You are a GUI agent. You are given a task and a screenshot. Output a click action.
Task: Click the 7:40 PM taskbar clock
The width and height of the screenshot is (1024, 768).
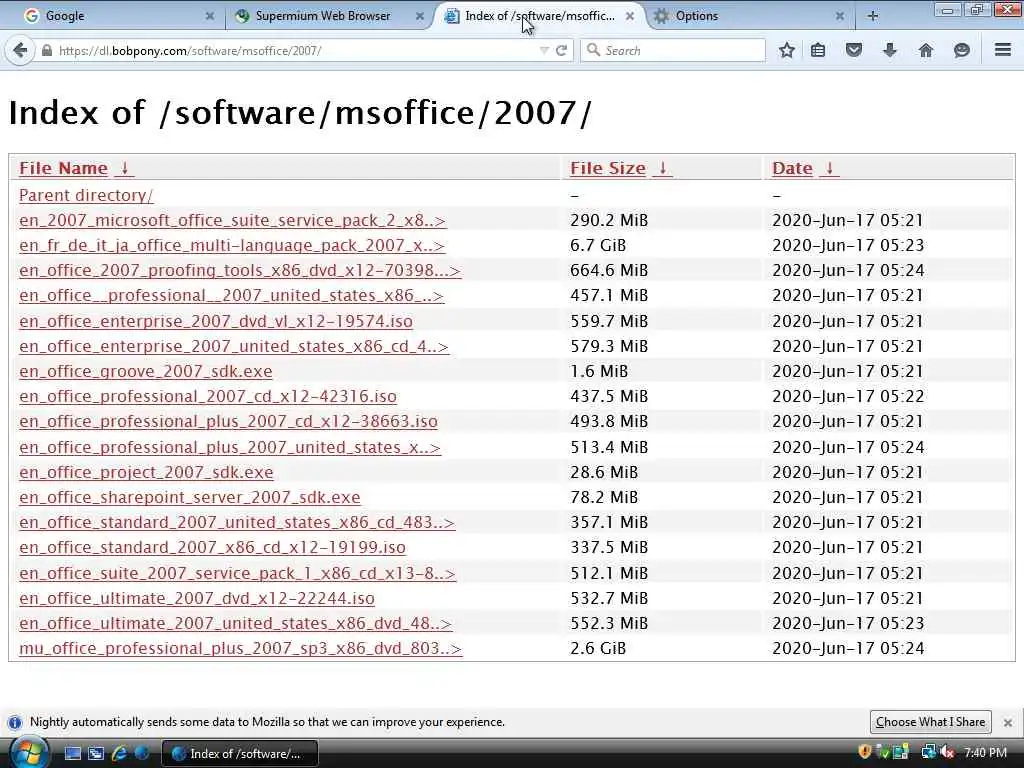pos(985,753)
